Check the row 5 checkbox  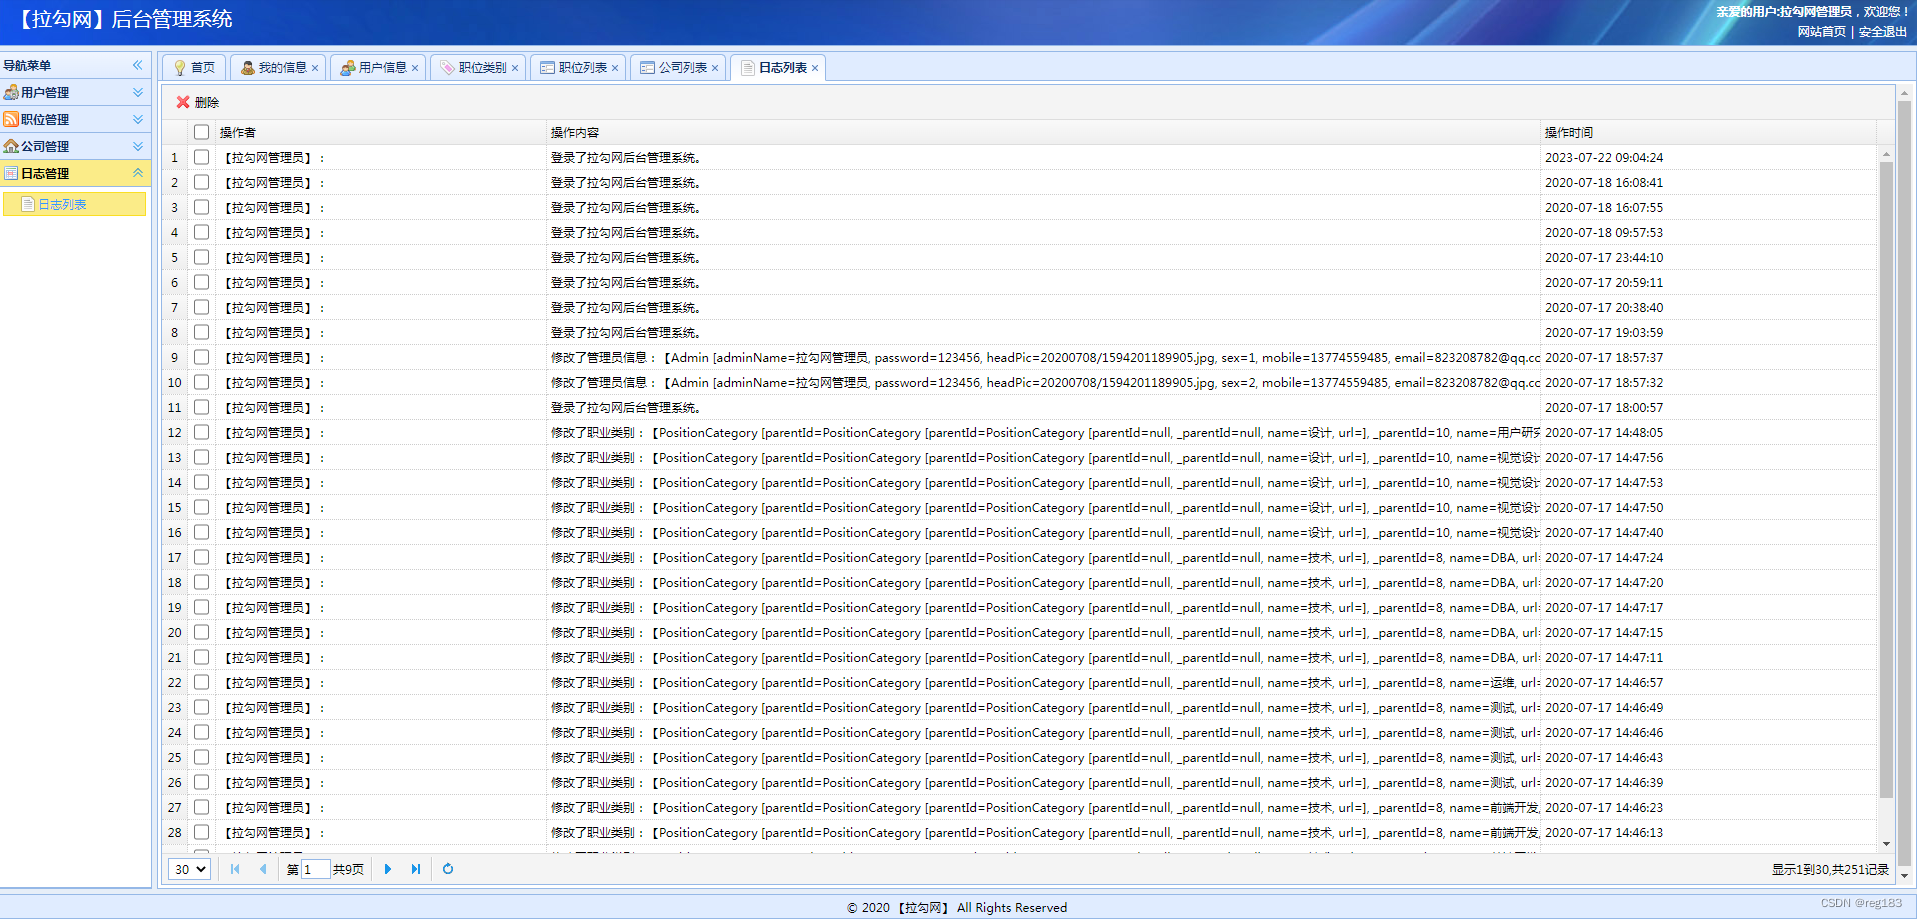202,257
